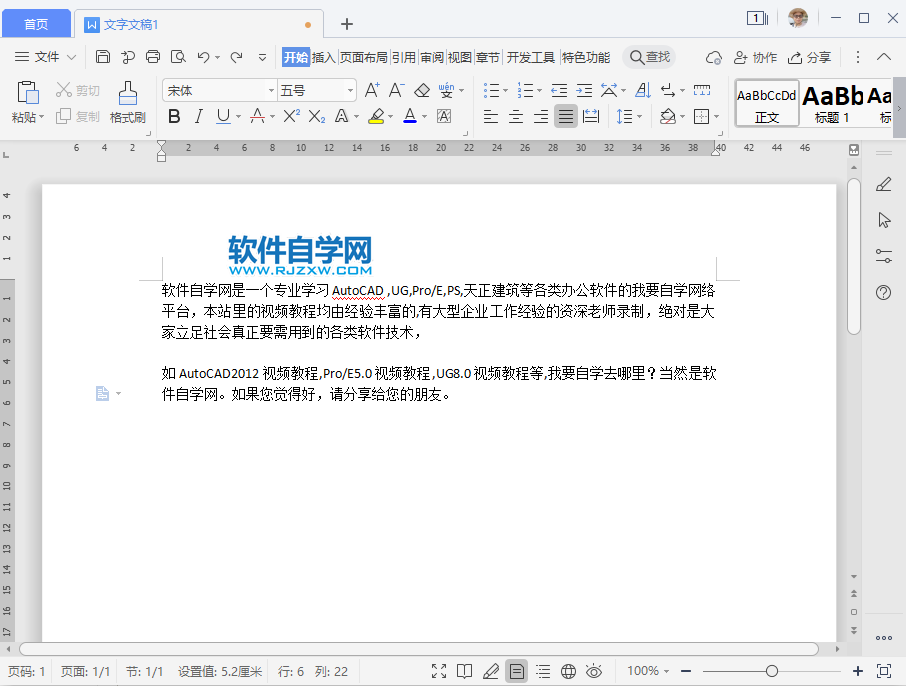The height and width of the screenshot is (686, 906).
Task: Open the Print Preview icon
Action: click(179, 57)
